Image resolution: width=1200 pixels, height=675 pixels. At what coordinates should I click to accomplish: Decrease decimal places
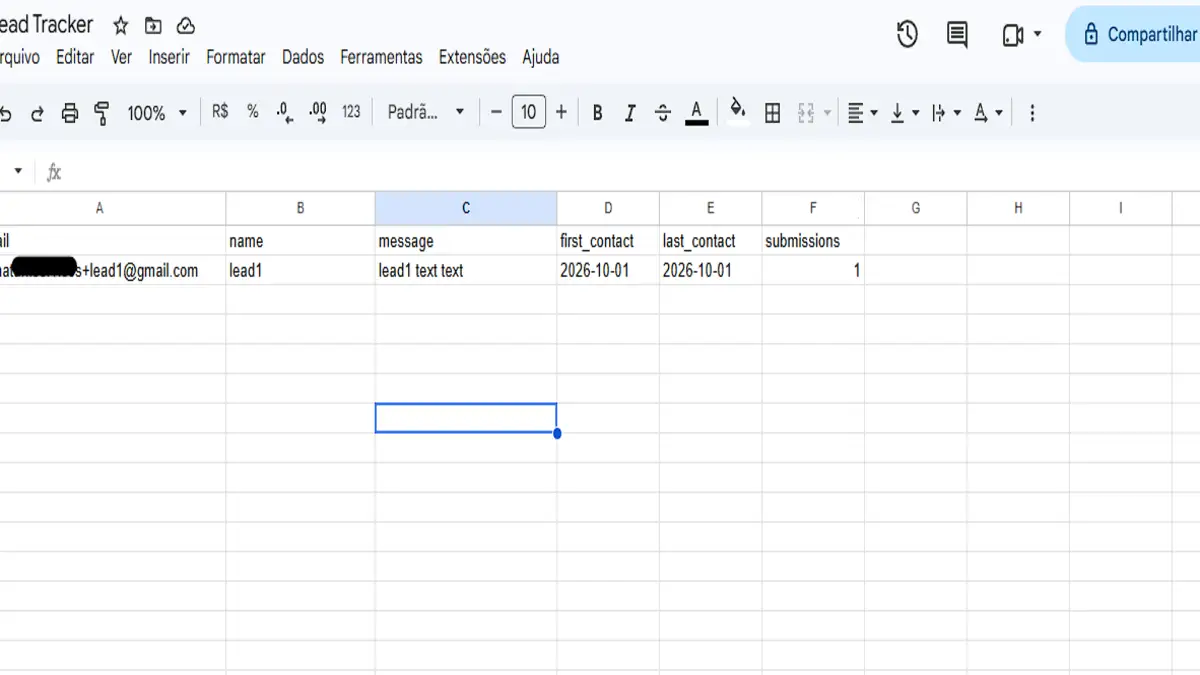tap(285, 113)
